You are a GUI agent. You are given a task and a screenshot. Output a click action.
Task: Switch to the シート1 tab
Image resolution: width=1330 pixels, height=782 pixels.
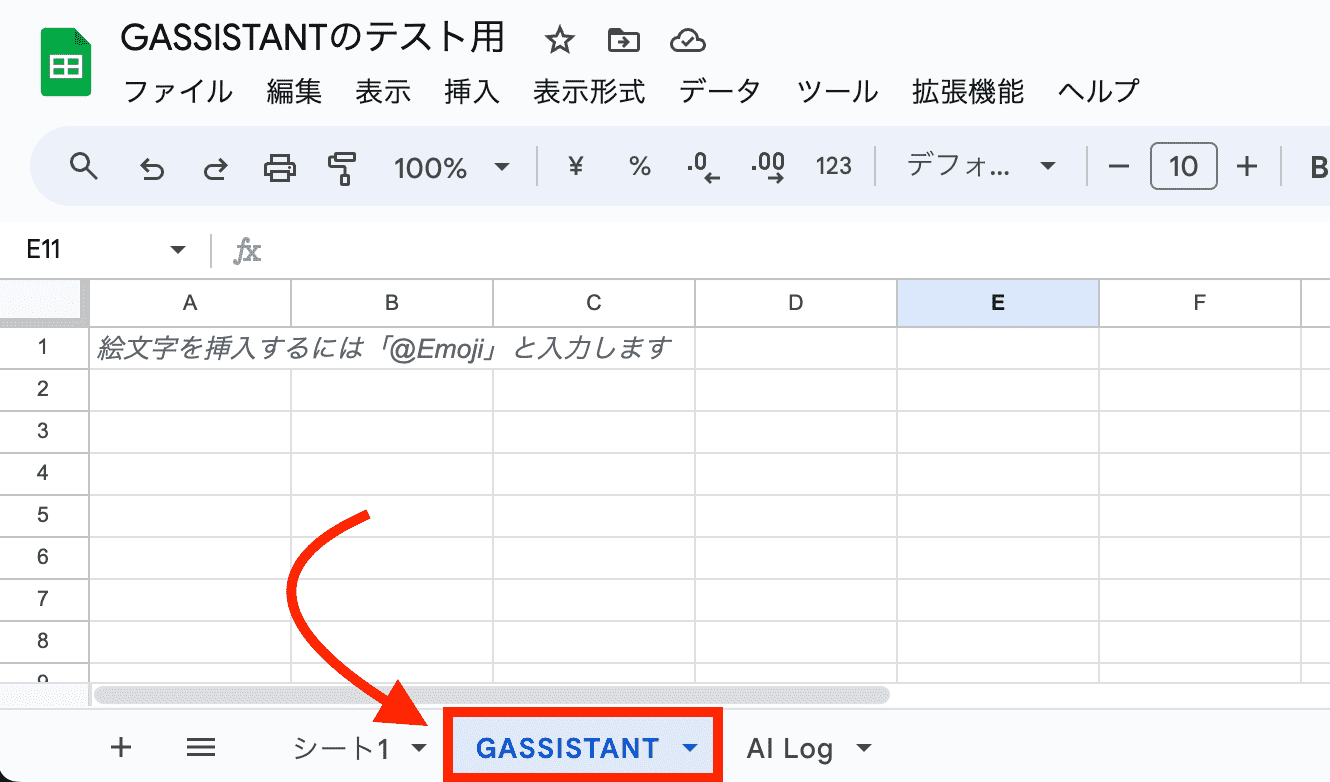coord(340,748)
